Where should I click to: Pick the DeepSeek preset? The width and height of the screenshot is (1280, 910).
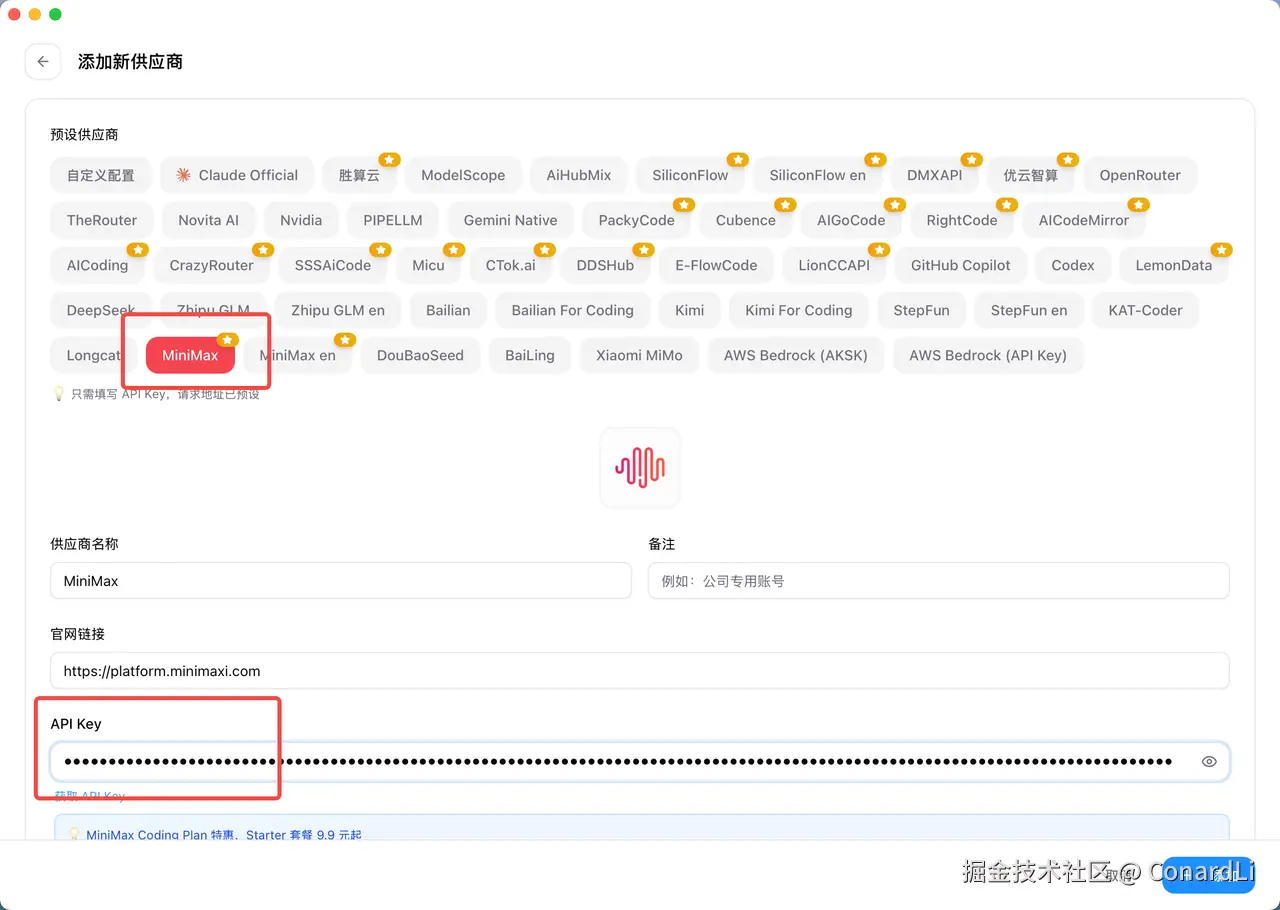pyautogui.click(x=101, y=310)
